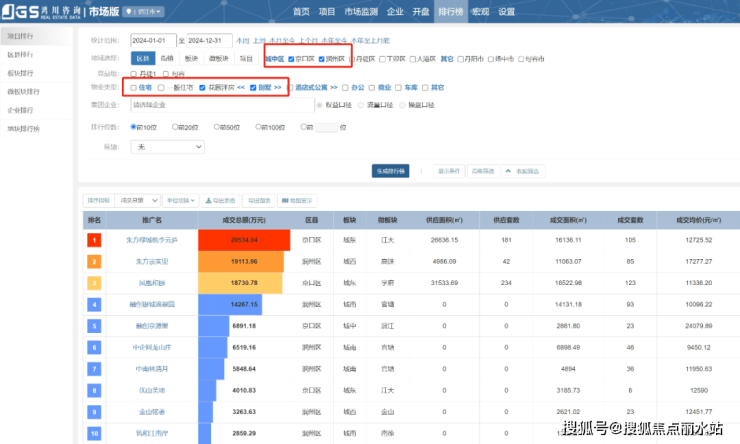Click the orange rank 2 badge

click(94, 261)
